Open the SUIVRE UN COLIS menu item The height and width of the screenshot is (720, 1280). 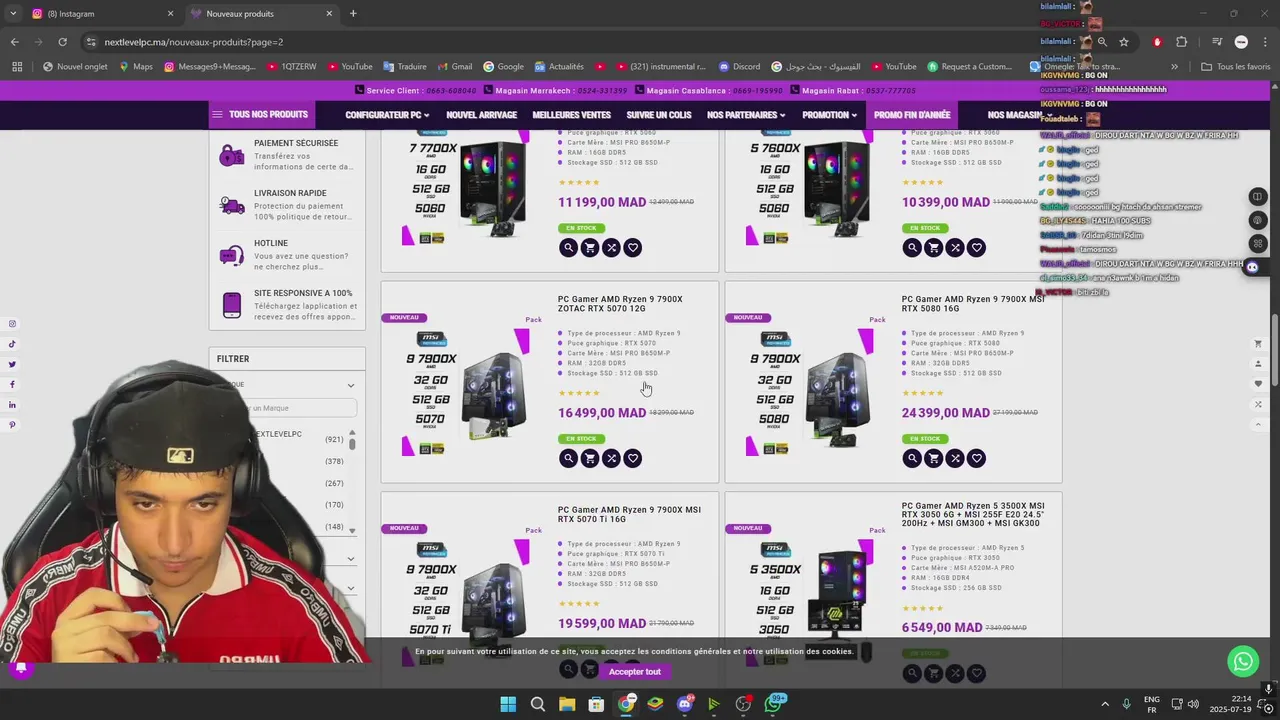(x=659, y=115)
